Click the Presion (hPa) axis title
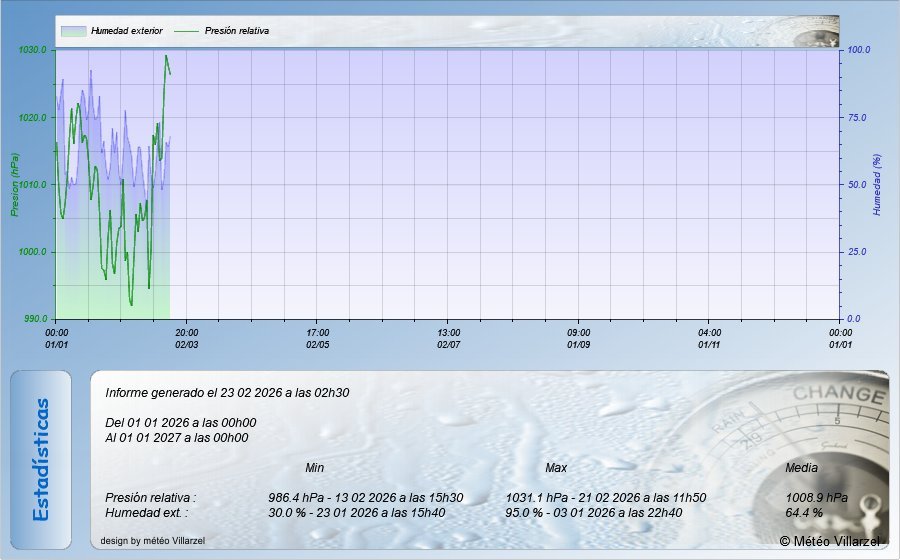 (x=15, y=184)
